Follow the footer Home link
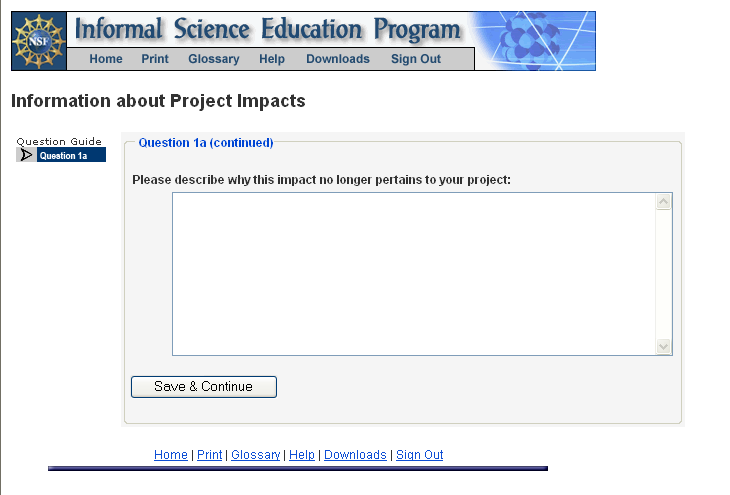This screenshot has height=495, width=730. pos(171,455)
